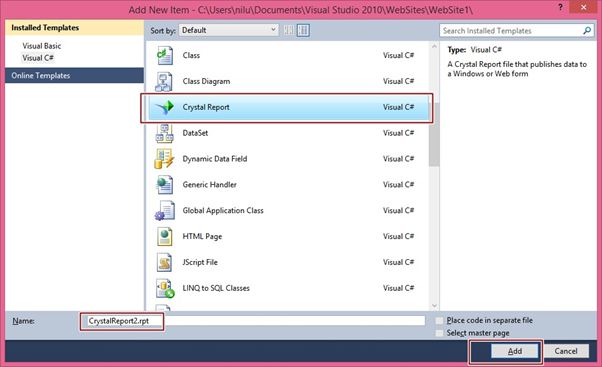Pick the Global Application Class icon
The width and height of the screenshot is (602, 367).
[165, 211]
